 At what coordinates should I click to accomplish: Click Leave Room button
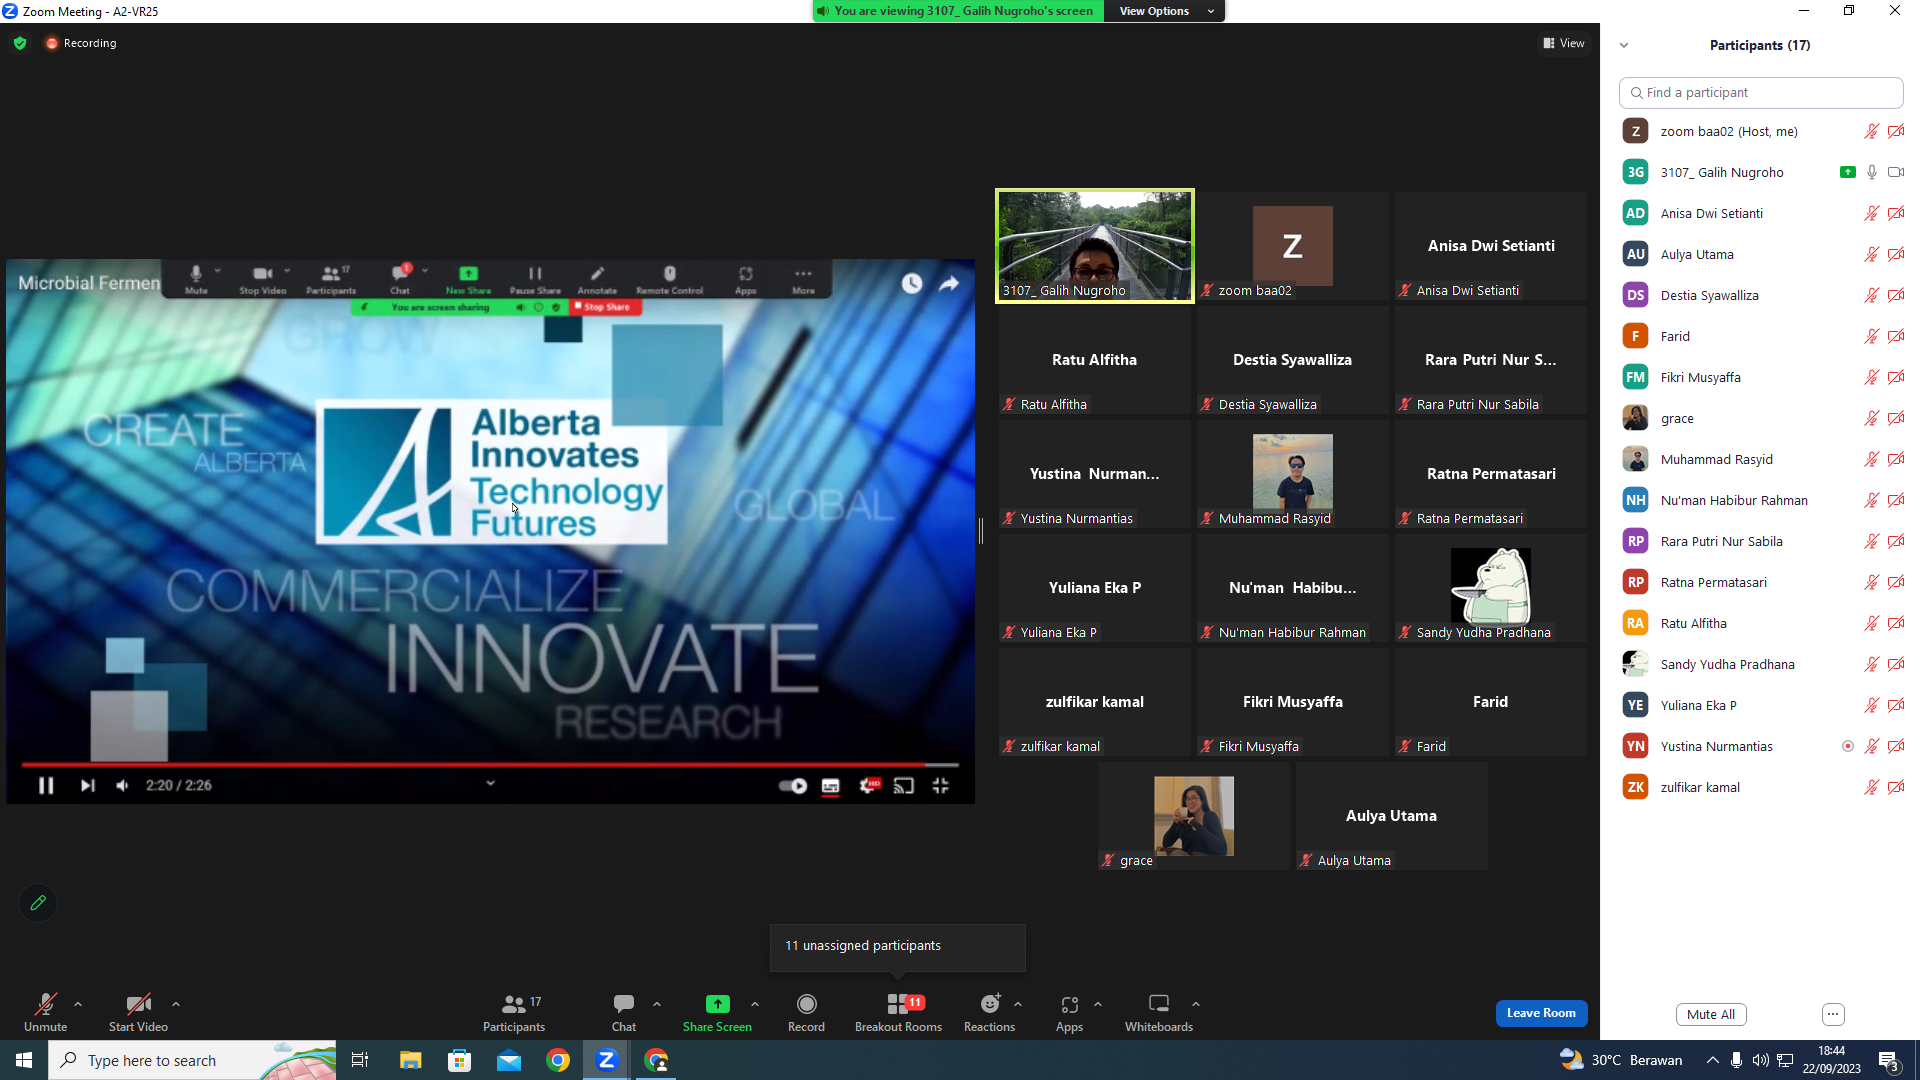click(1541, 1013)
